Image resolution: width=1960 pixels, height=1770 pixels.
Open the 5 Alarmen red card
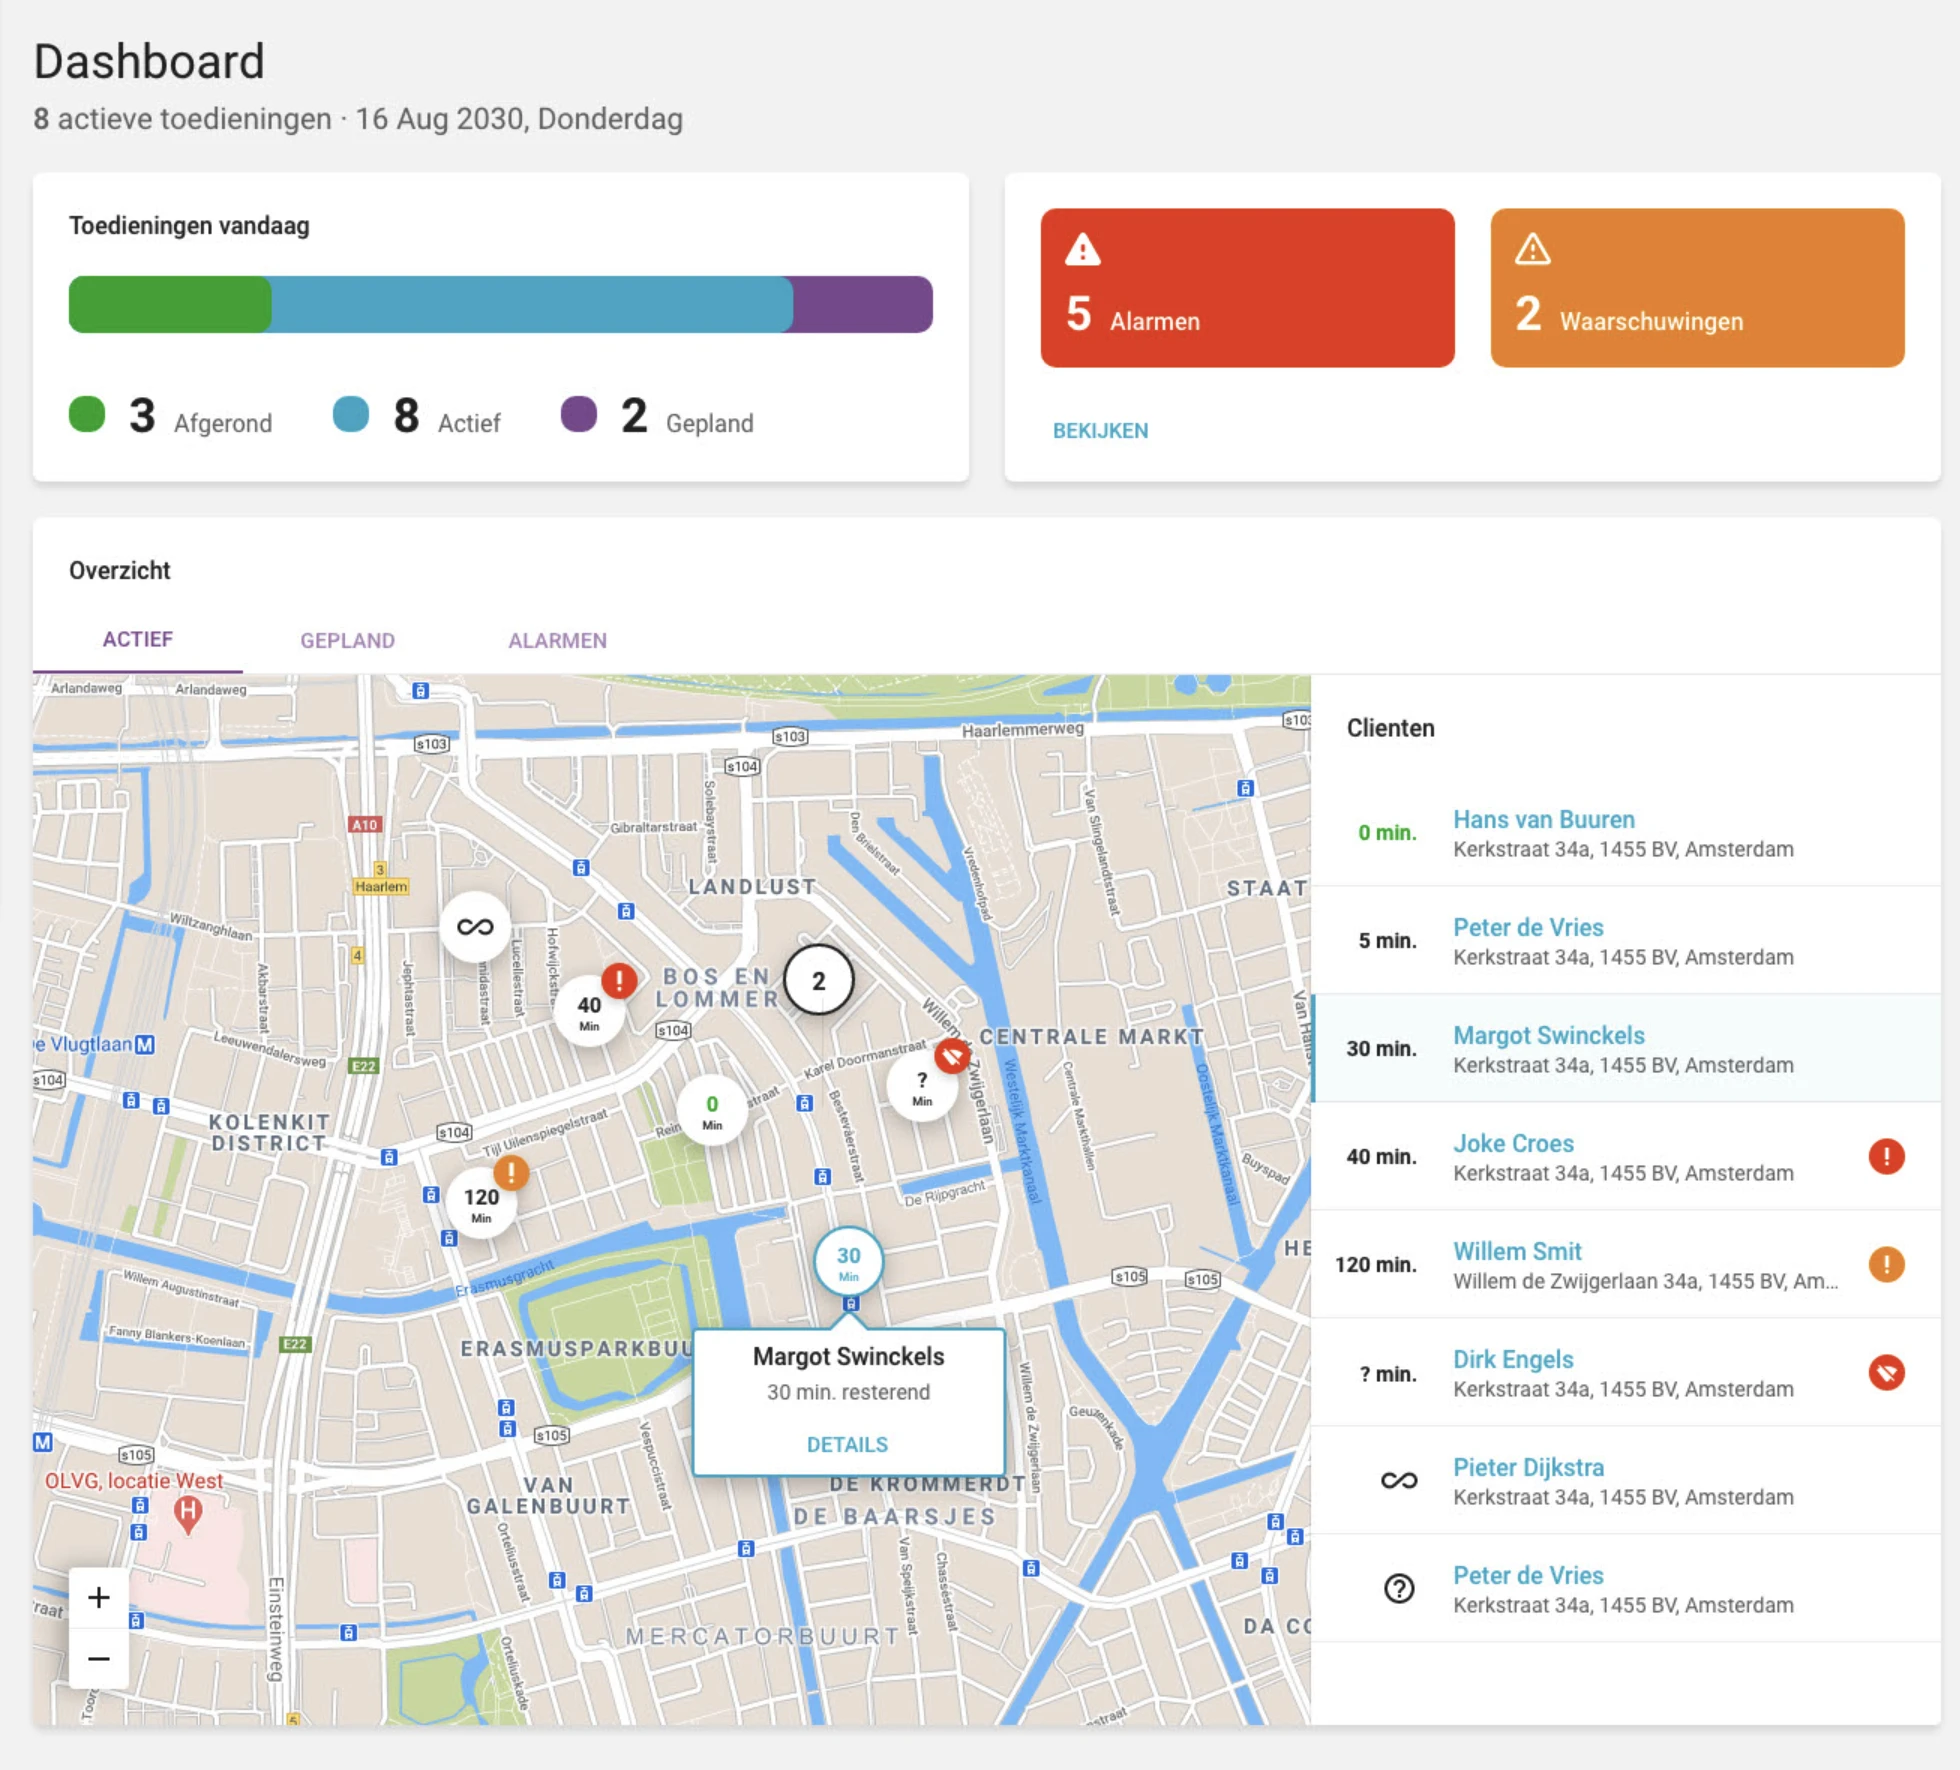tap(1247, 288)
